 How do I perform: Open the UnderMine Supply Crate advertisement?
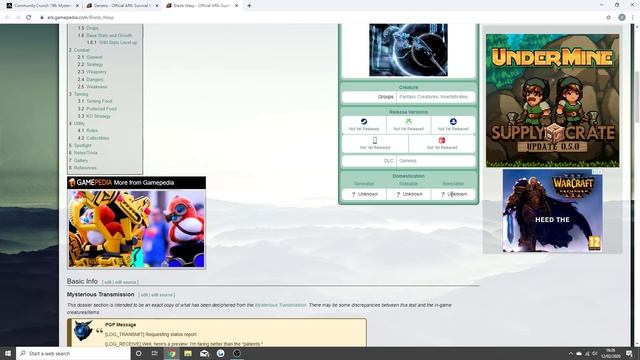point(552,100)
